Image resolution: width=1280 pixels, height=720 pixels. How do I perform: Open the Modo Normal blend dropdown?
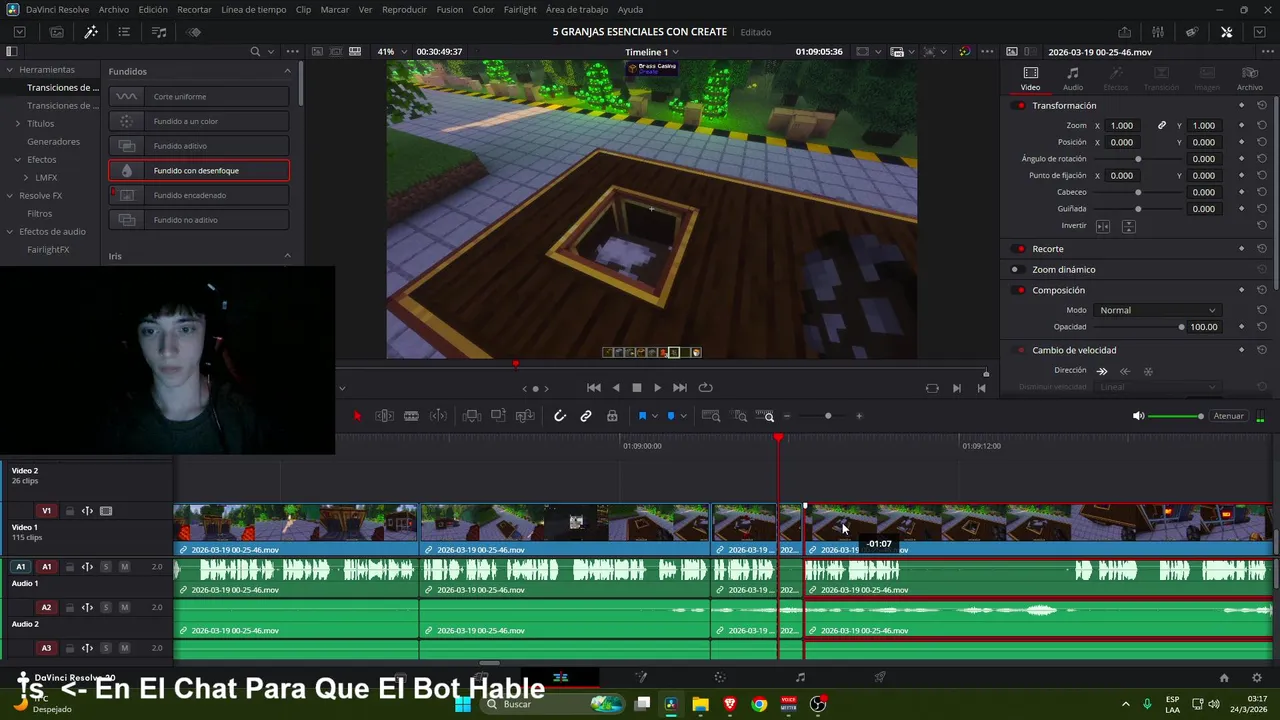tap(1157, 310)
